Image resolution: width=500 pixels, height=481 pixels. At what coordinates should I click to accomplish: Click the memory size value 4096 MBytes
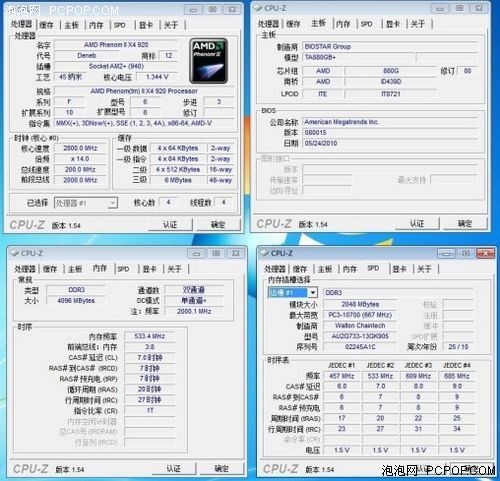[76, 301]
